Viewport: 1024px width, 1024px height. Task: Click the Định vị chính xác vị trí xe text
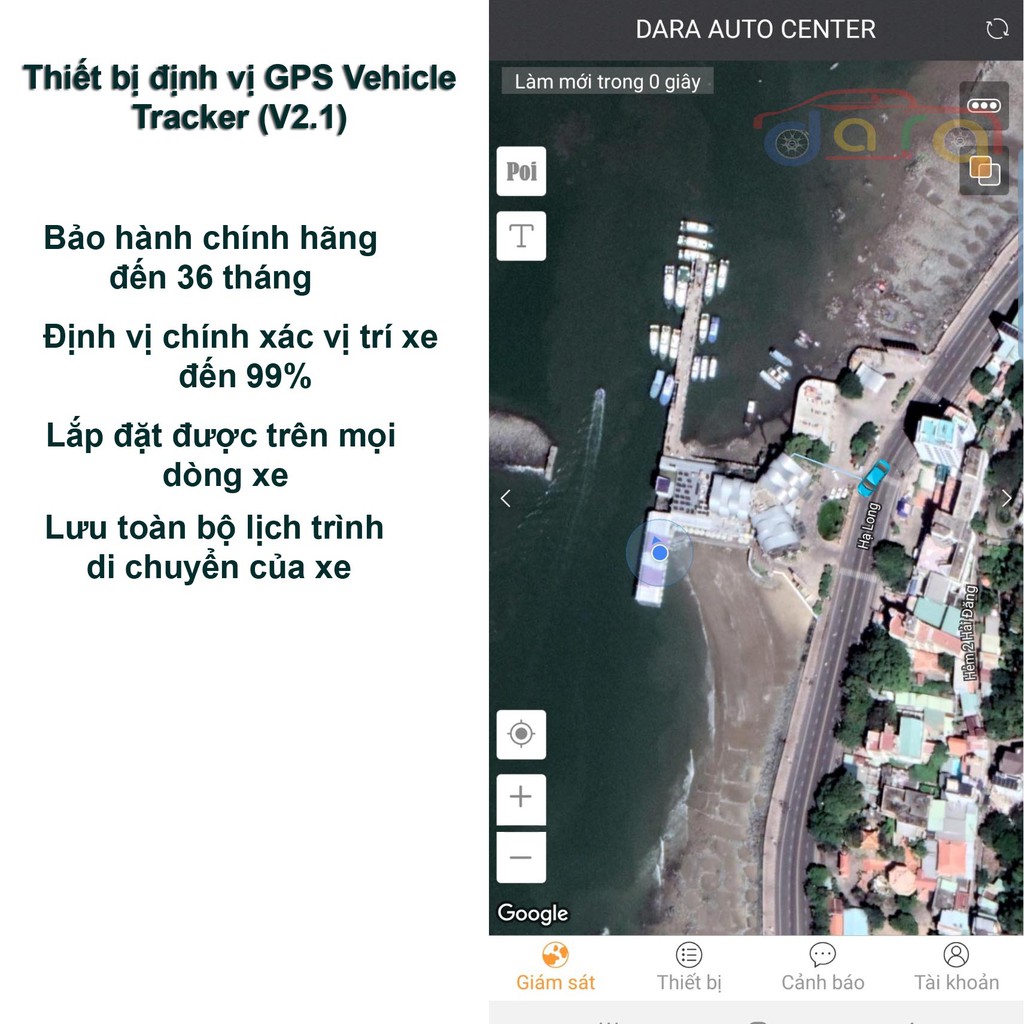point(240,357)
